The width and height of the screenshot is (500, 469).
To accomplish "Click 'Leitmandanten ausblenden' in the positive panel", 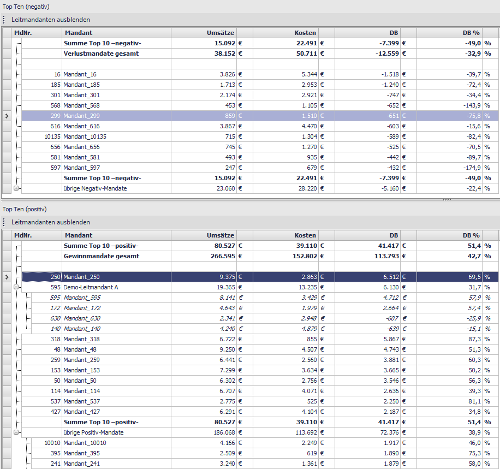I will coord(51,222).
